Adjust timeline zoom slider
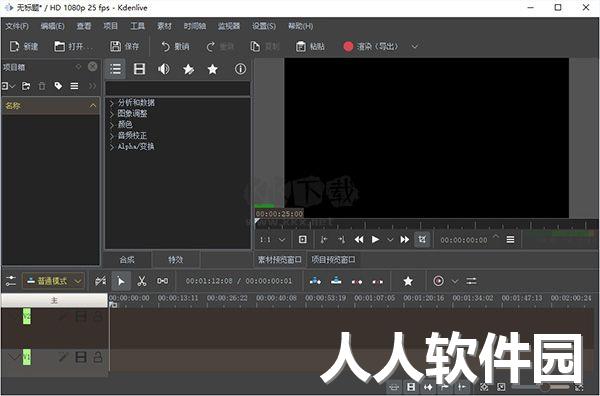Image resolution: width=600 pixels, height=396 pixels. point(540,387)
